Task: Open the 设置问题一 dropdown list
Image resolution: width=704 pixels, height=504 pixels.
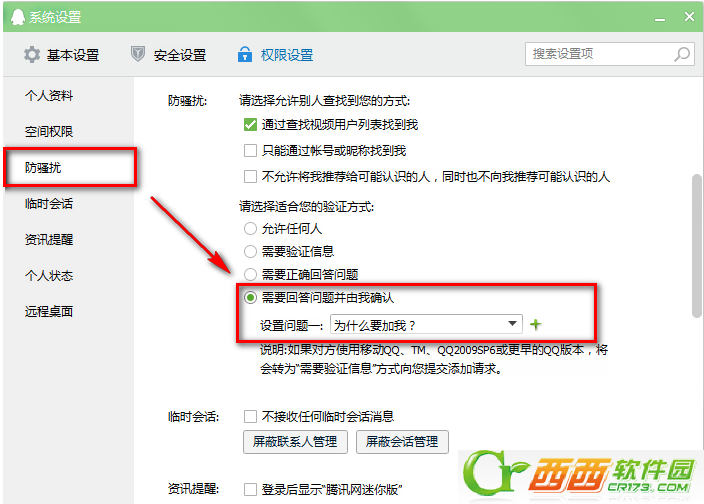Action: pyautogui.click(x=426, y=324)
